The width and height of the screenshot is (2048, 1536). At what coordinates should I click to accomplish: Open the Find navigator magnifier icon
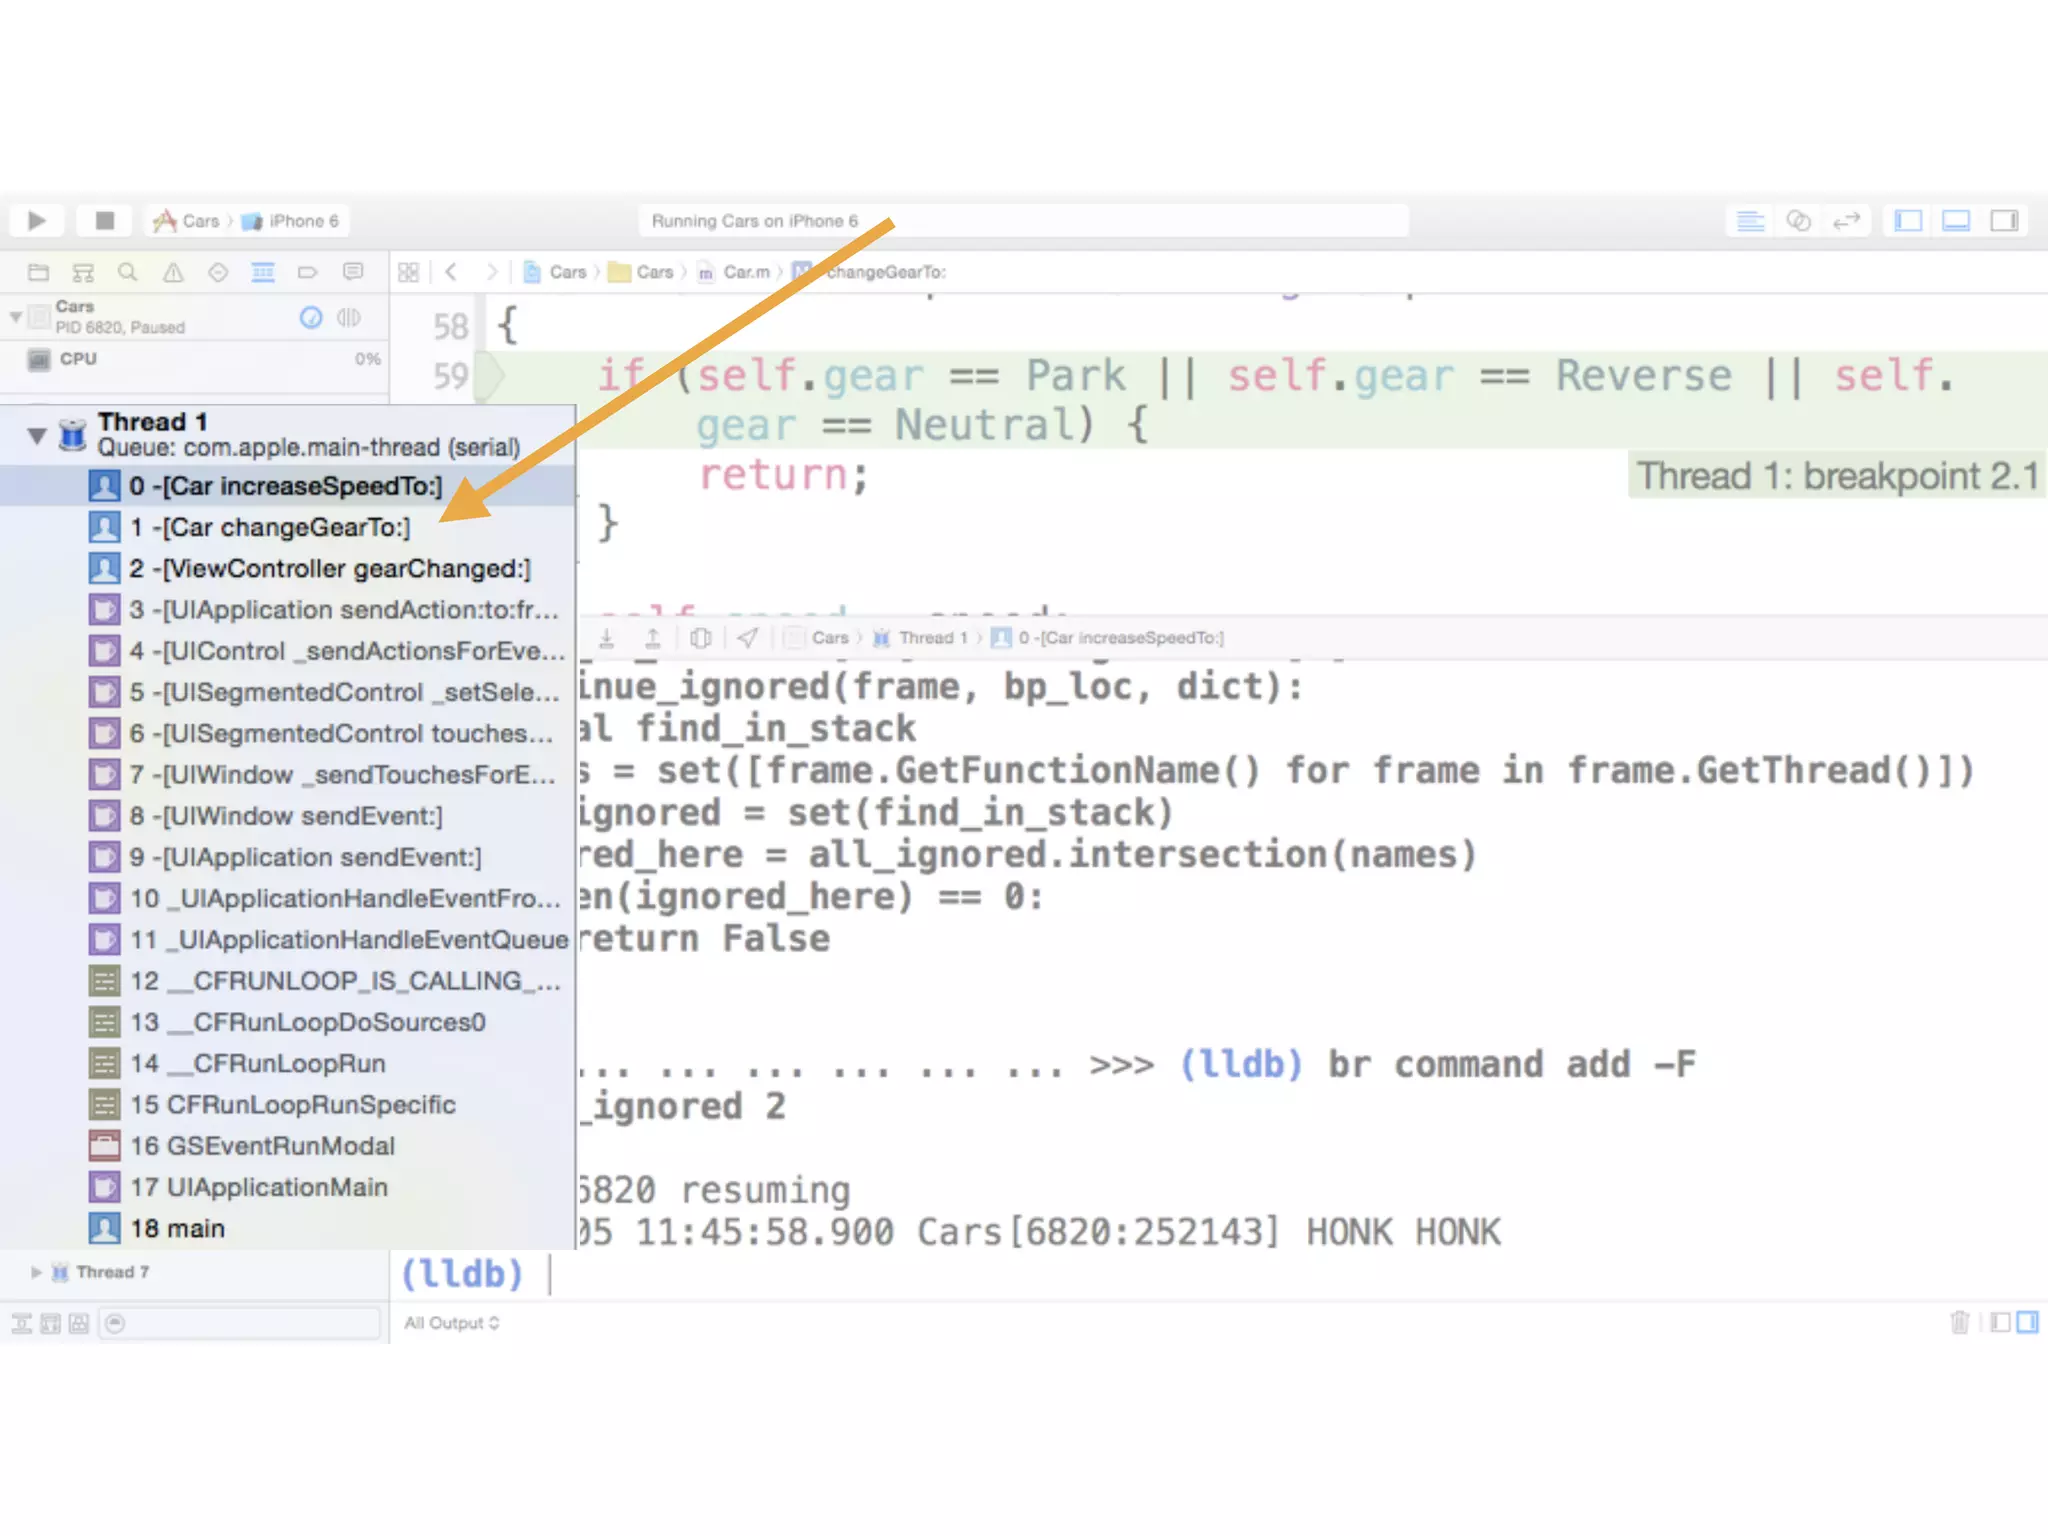[127, 272]
